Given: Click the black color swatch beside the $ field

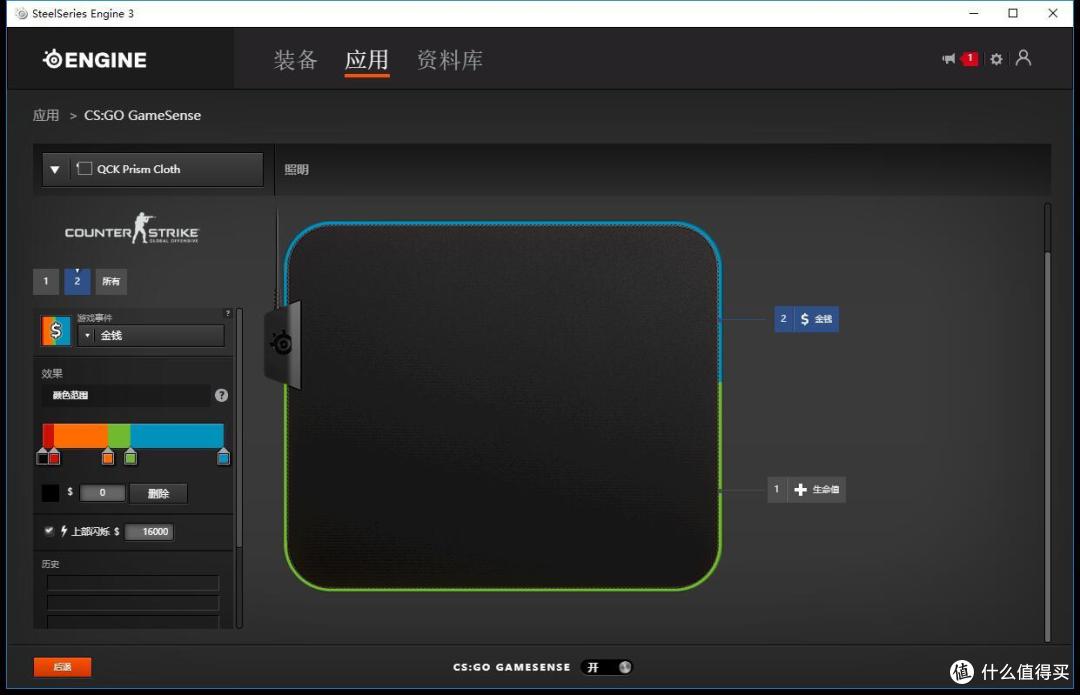Looking at the screenshot, I should point(50,493).
